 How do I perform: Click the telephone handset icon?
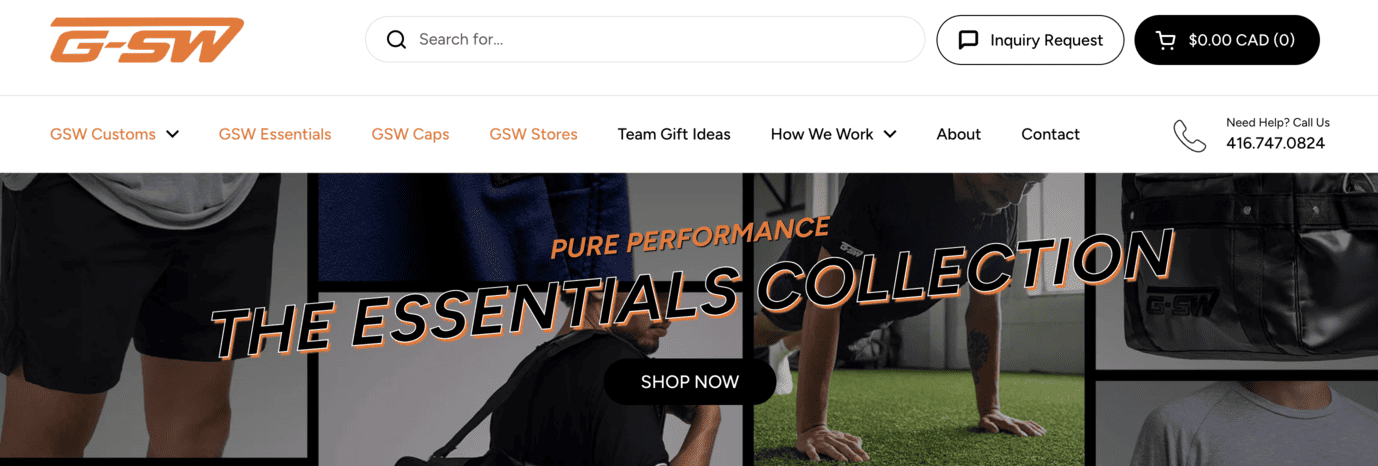(1190, 135)
